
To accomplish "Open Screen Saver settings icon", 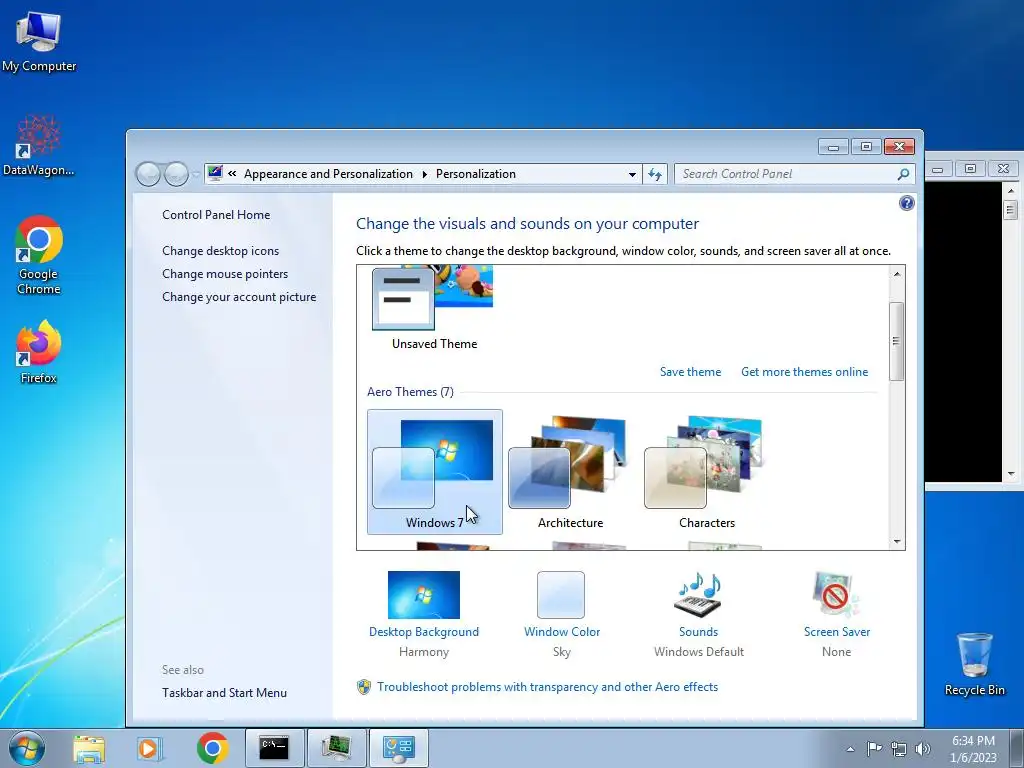I will (x=837, y=595).
